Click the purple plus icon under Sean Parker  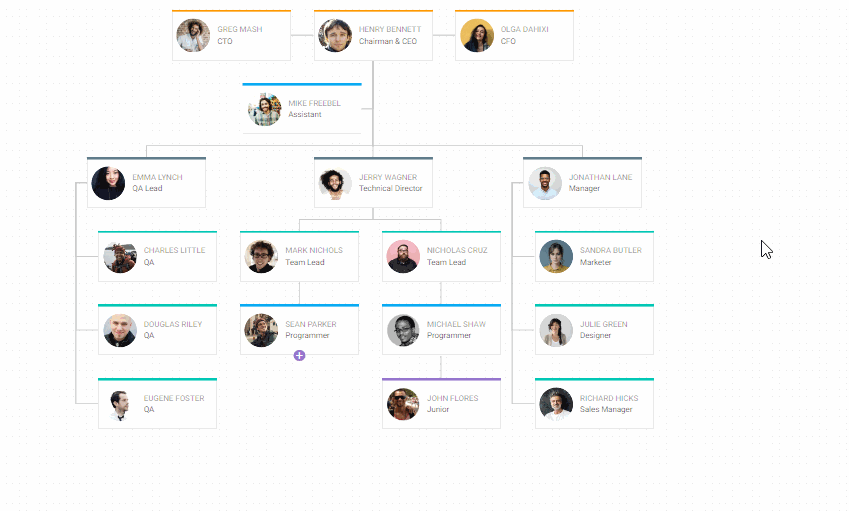point(299,355)
